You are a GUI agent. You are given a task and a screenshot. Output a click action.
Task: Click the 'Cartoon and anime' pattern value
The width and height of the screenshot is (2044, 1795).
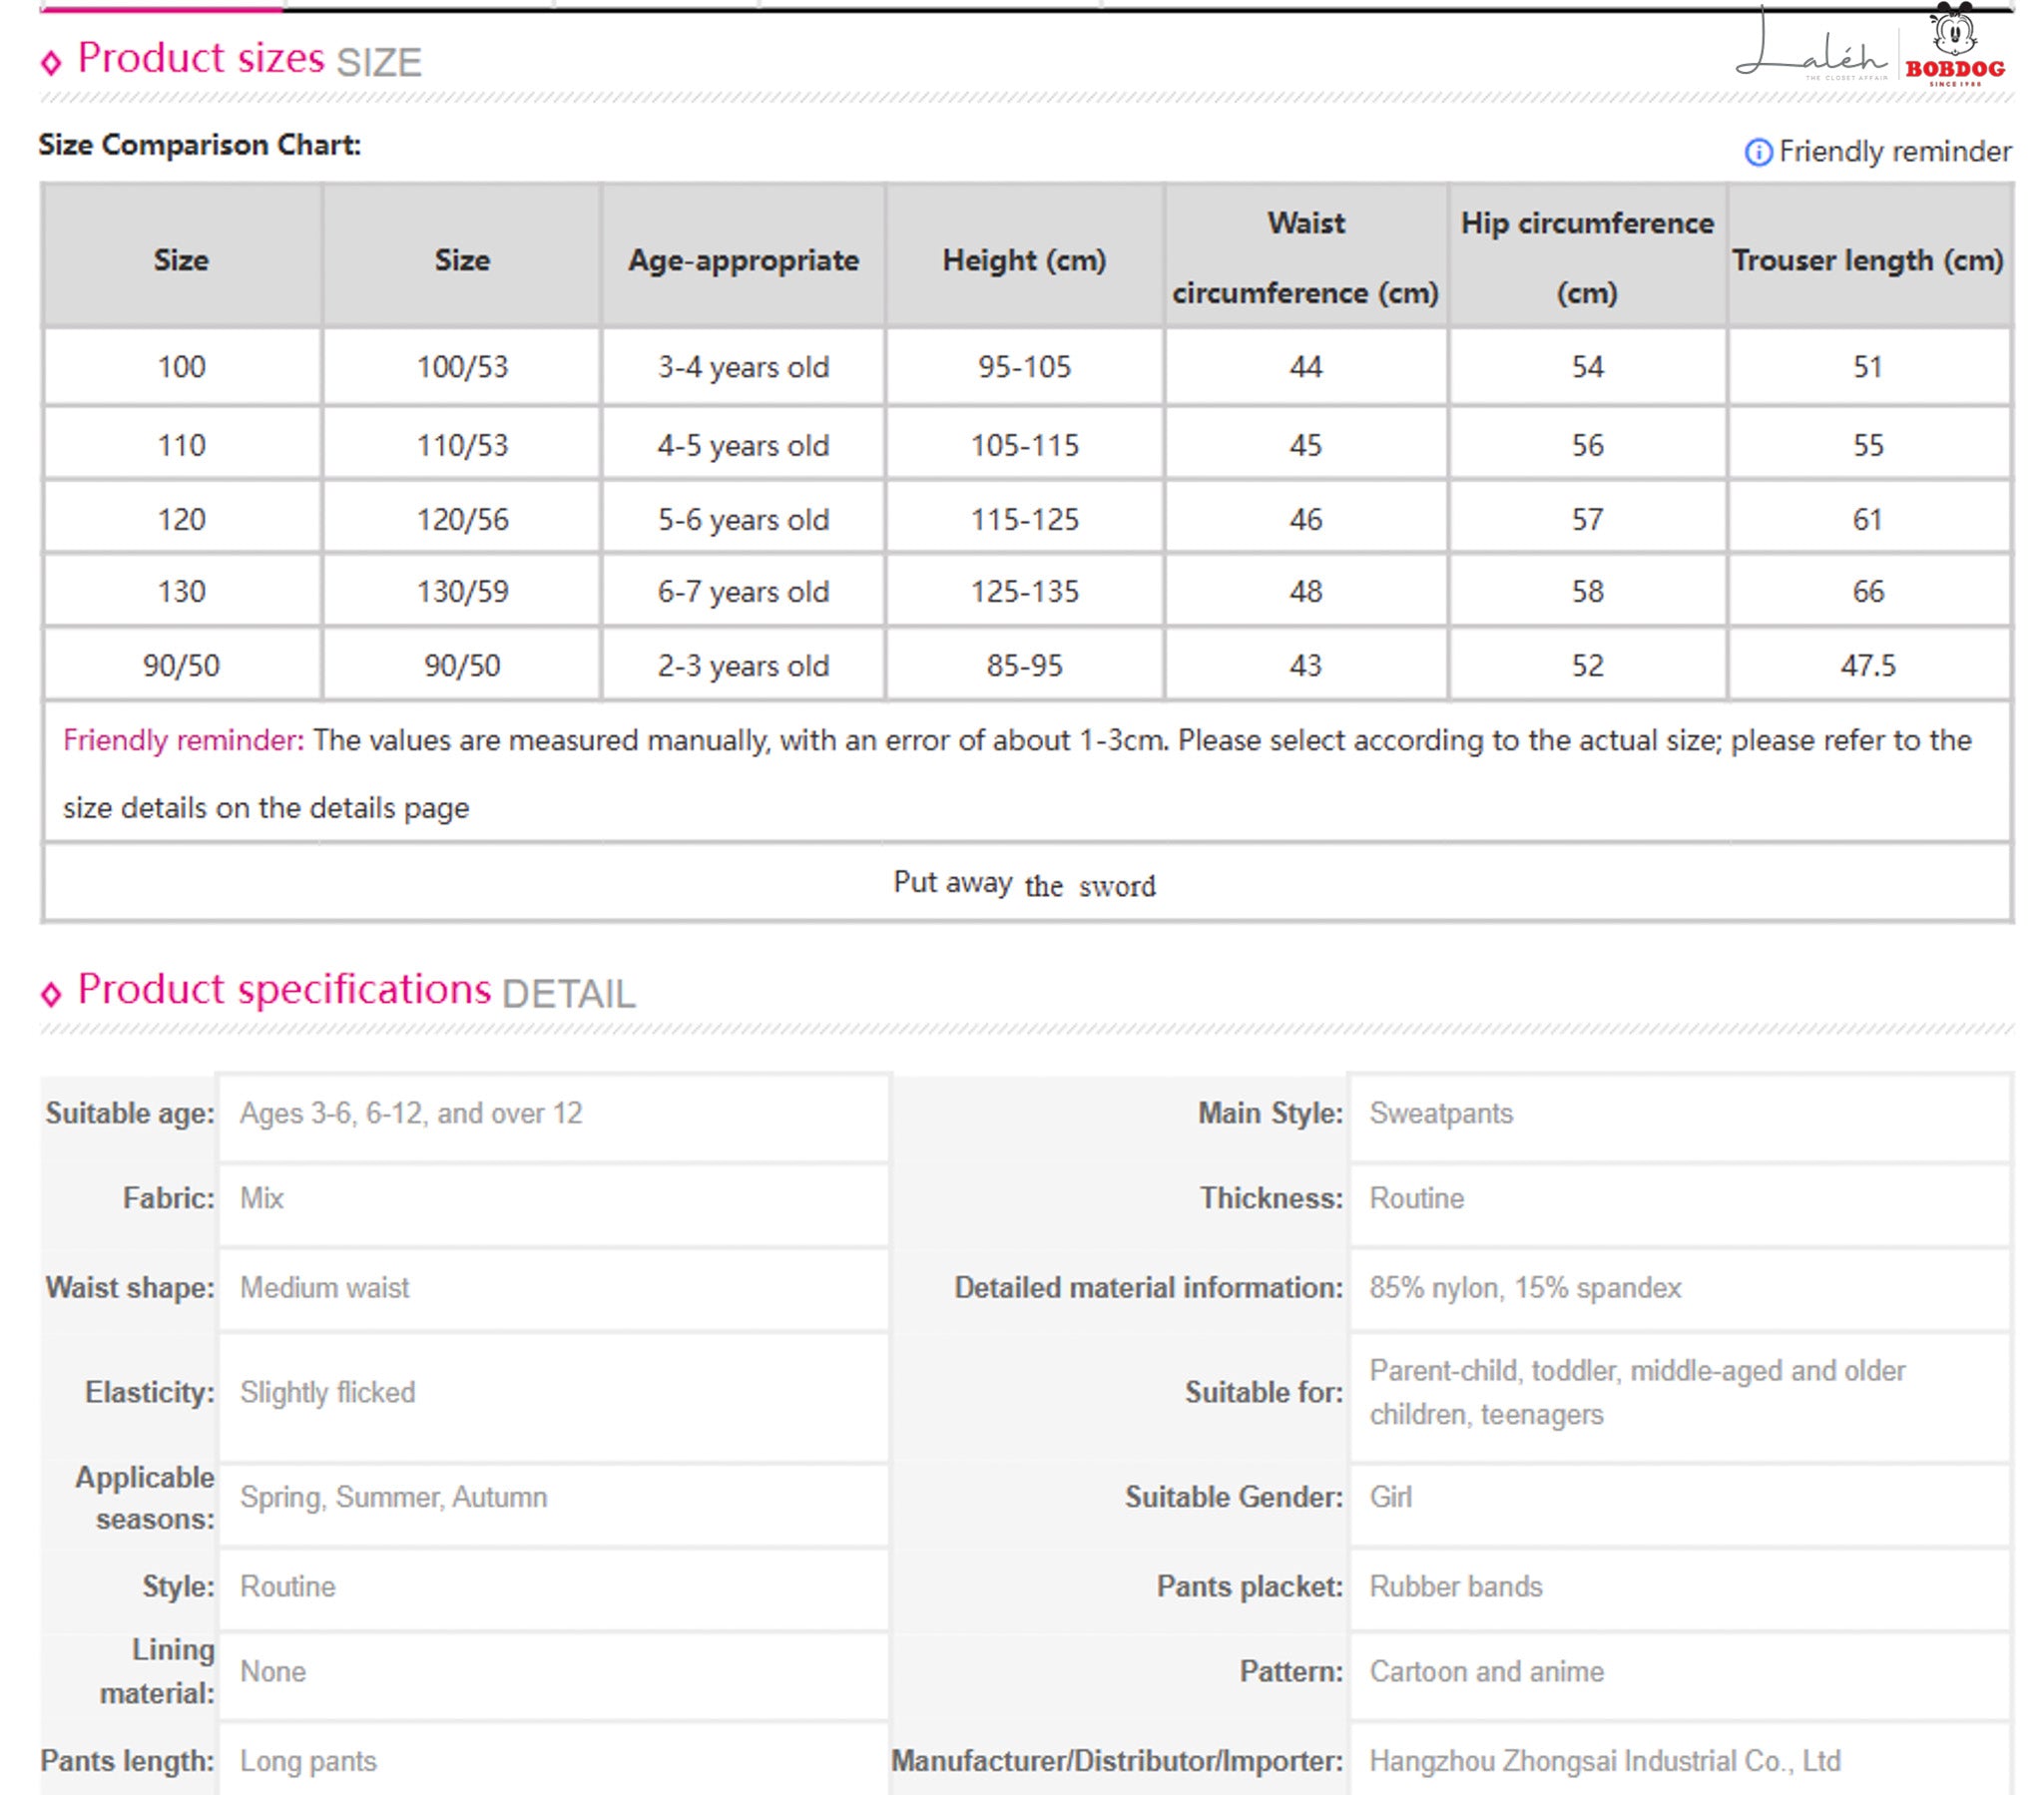[1486, 1671]
